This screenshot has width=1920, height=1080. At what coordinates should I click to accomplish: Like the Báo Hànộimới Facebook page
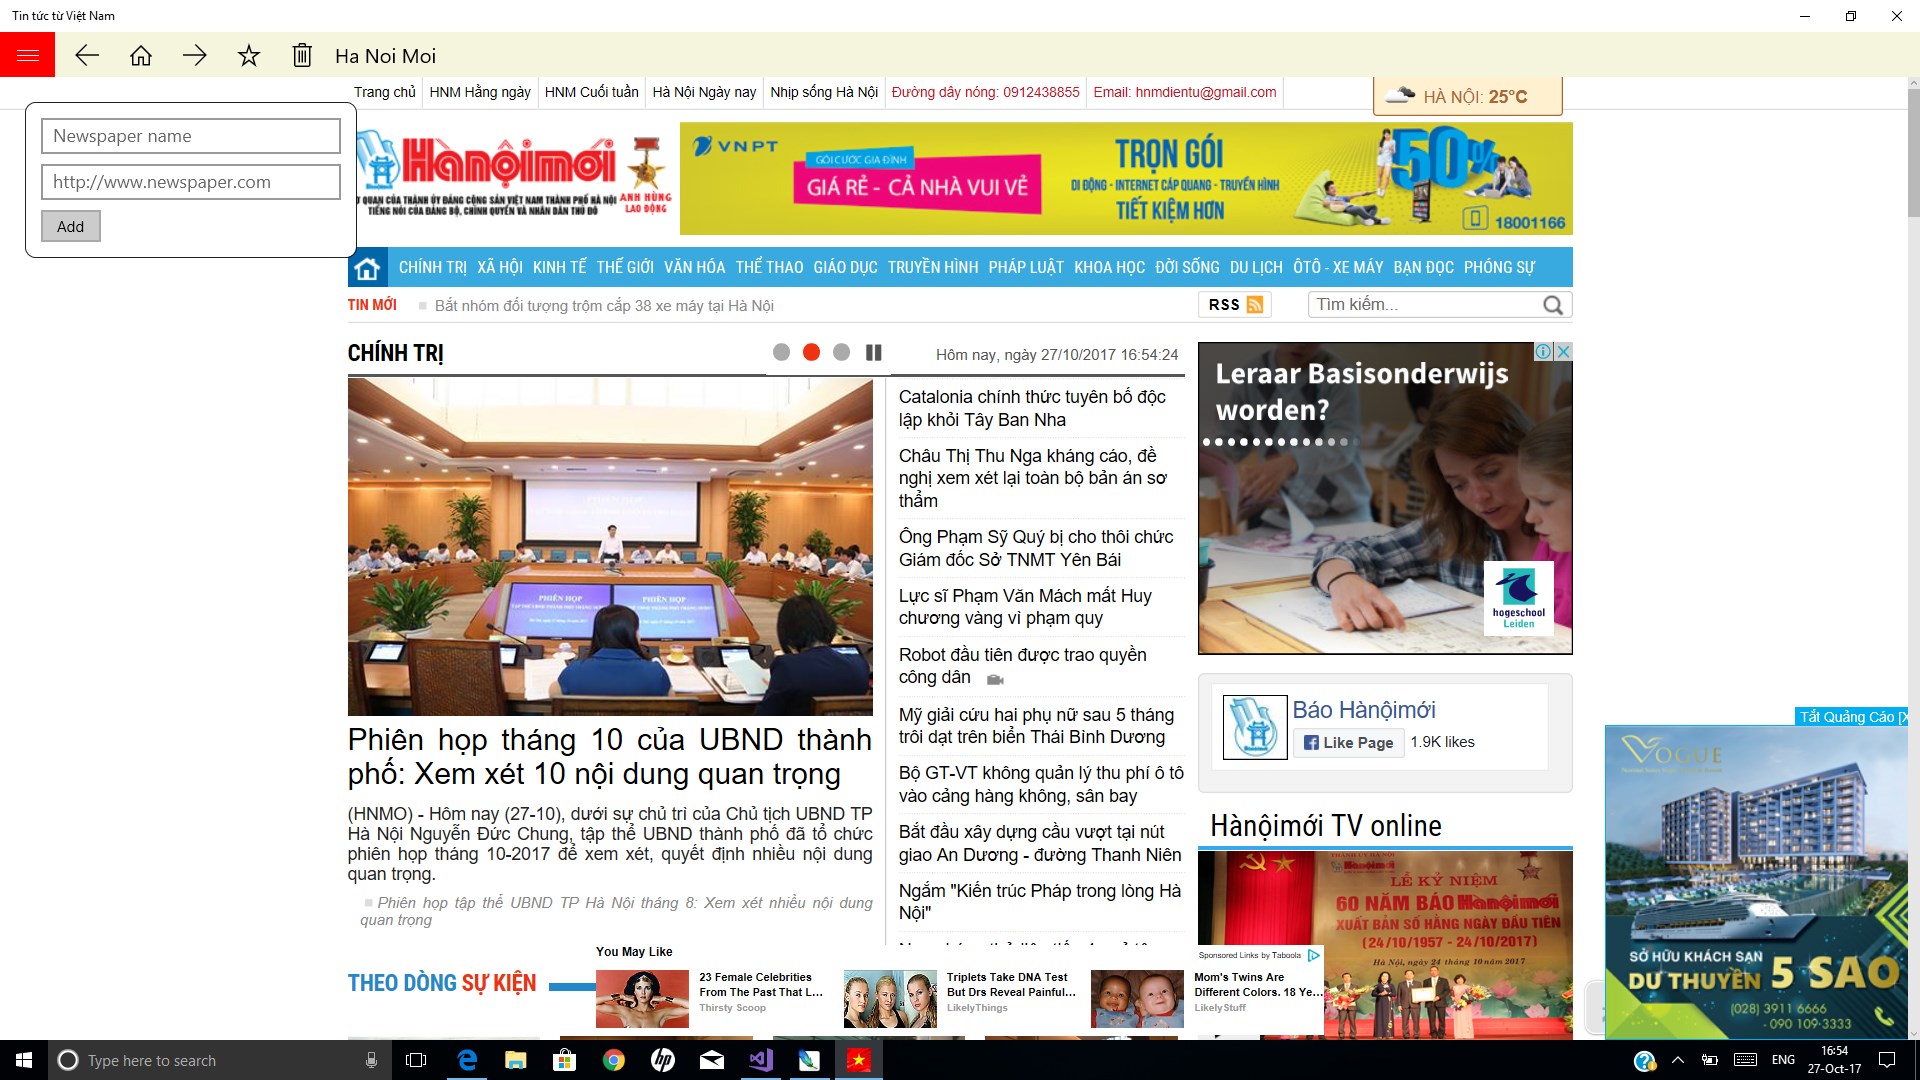pyautogui.click(x=1348, y=742)
